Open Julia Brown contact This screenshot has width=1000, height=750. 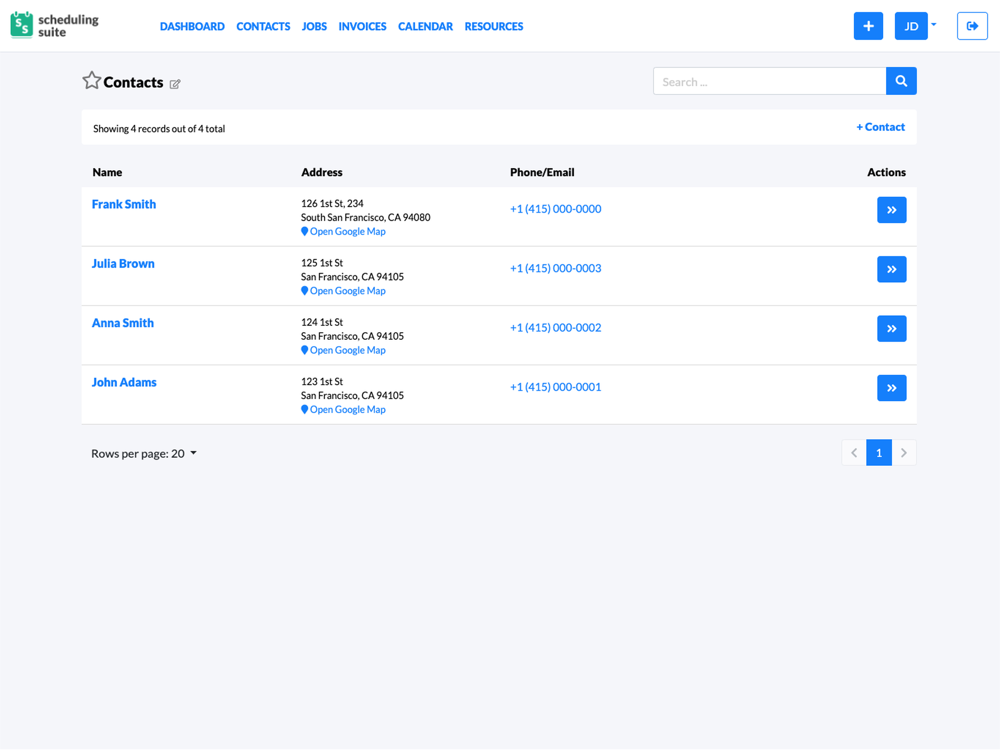coord(123,263)
